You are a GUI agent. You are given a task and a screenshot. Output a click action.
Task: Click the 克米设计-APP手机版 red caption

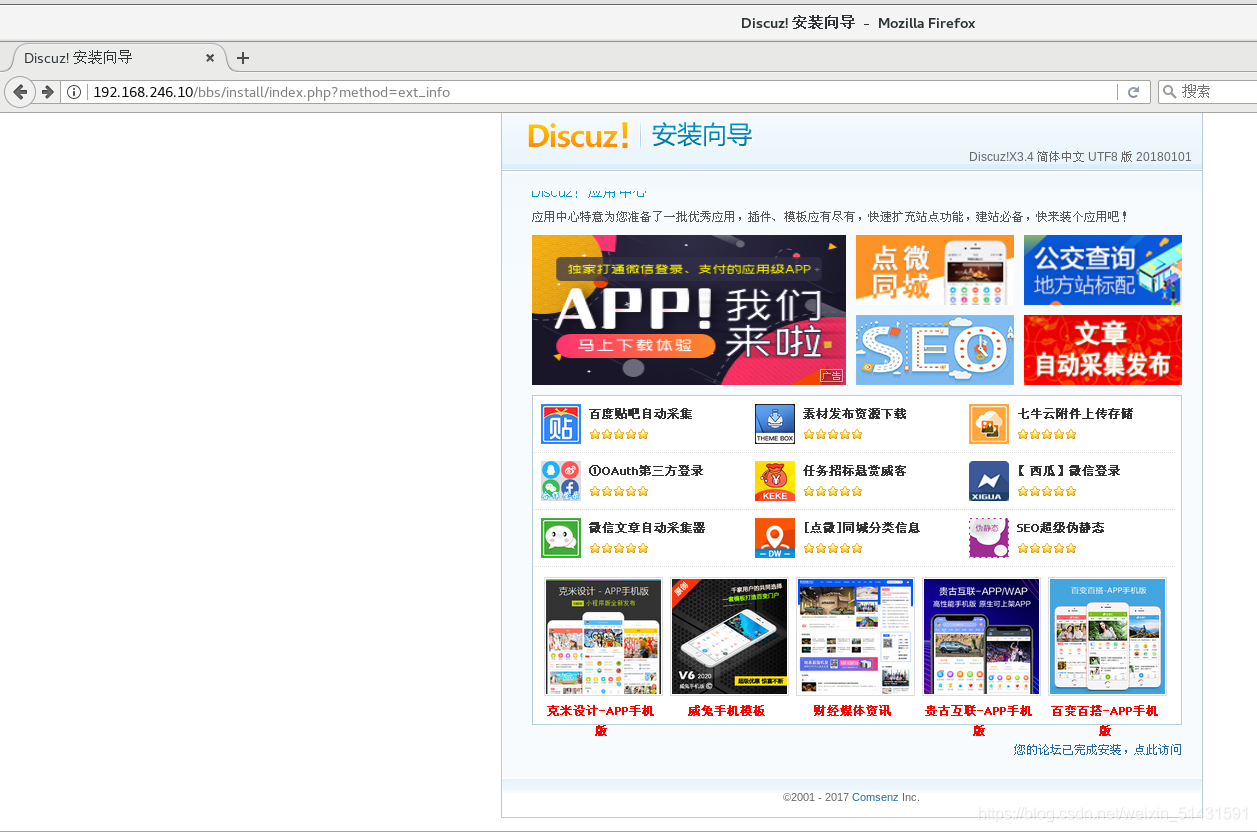coord(600,720)
